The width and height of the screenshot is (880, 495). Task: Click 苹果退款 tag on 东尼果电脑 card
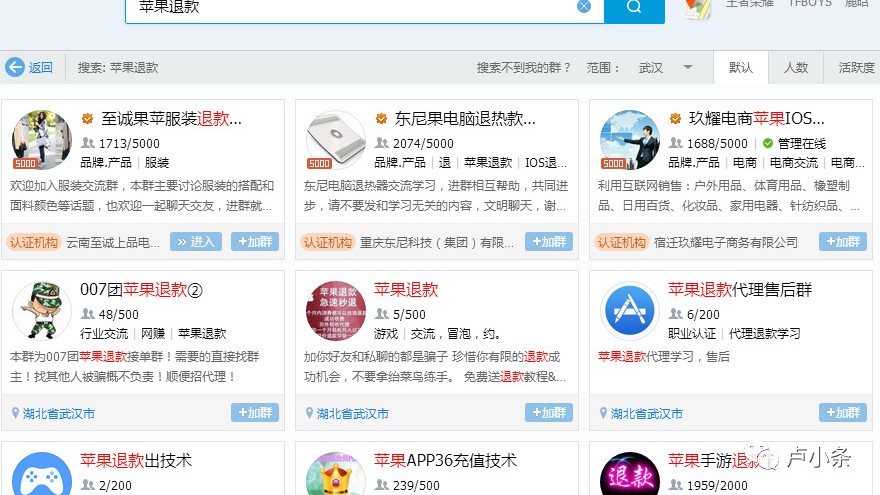click(488, 162)
